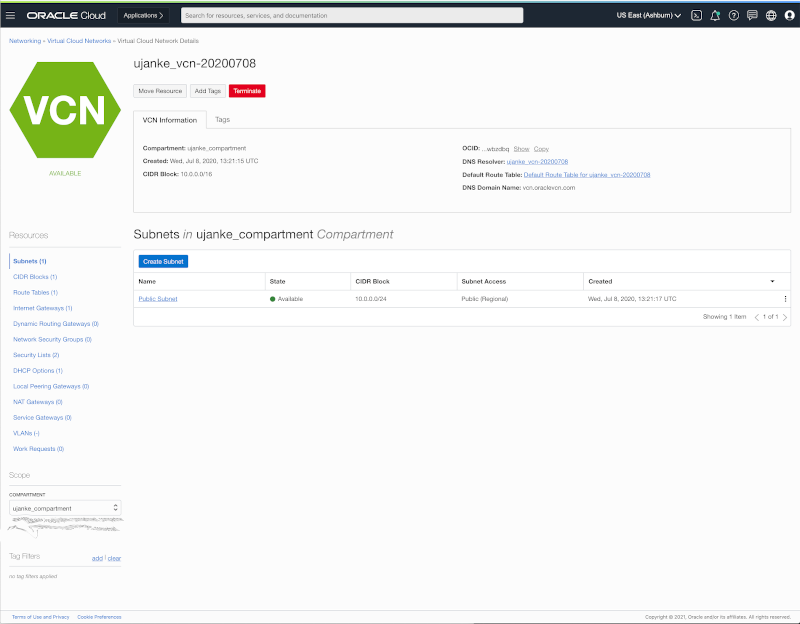
Task: Click the Create Subnet button
Action: coord(163,261)
